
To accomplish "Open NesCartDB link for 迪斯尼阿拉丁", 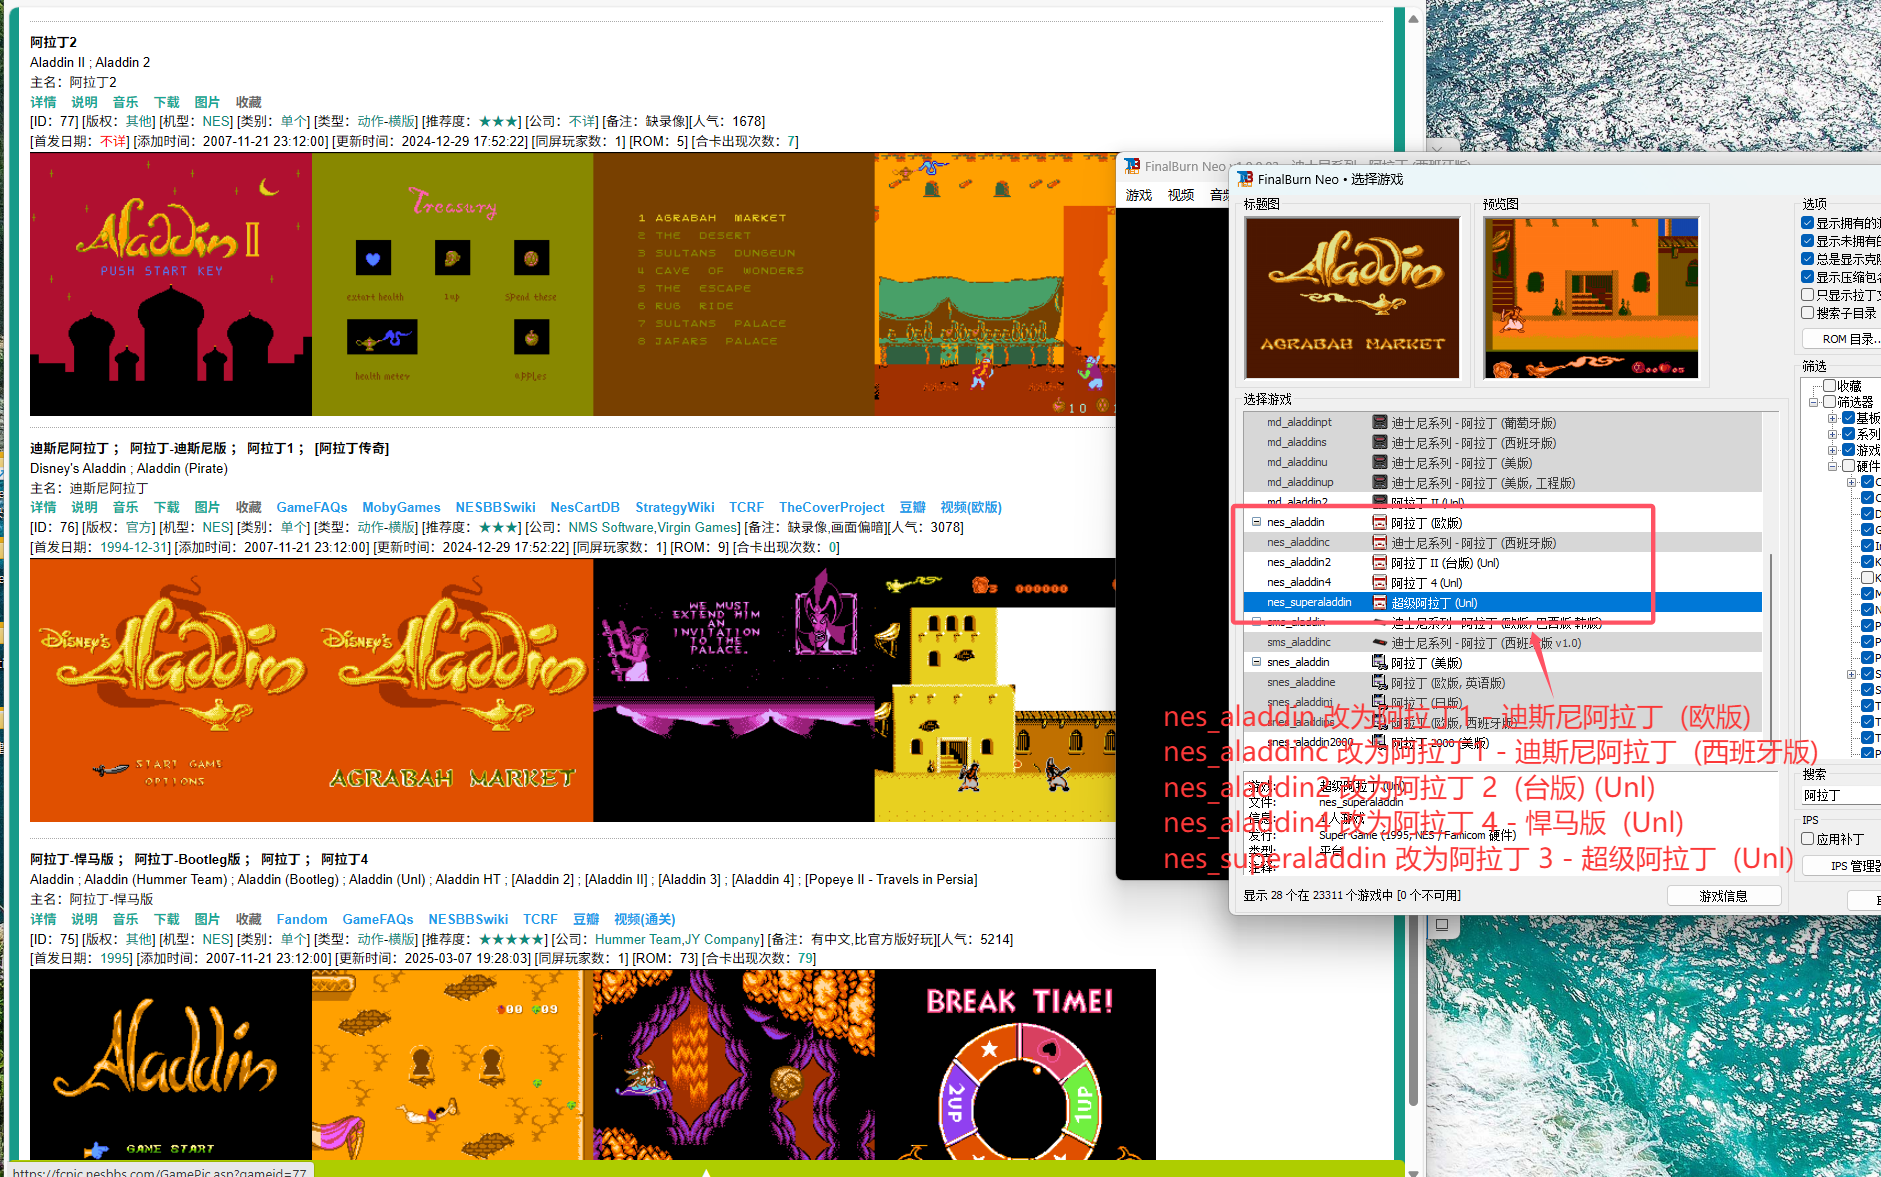I will 585,508.
